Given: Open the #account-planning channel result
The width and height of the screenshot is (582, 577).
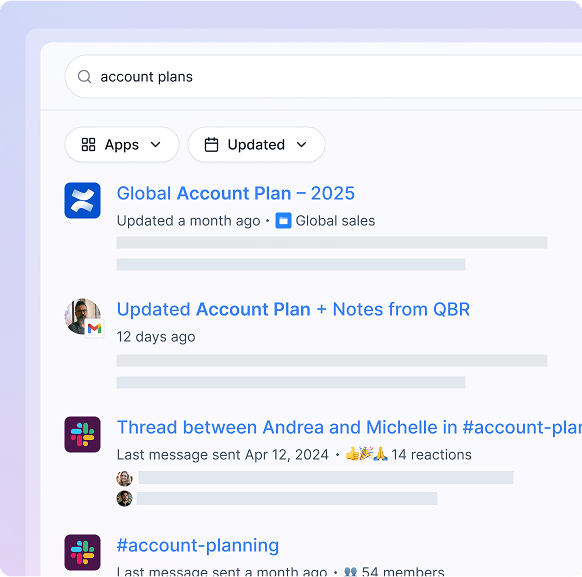Looking at the screenshot, I should pos(198,546).
